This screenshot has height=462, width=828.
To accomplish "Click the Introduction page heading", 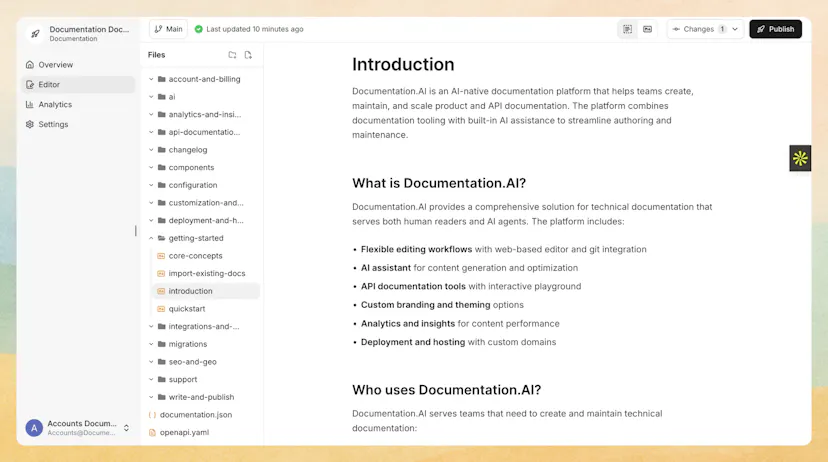I will (403, 64).
